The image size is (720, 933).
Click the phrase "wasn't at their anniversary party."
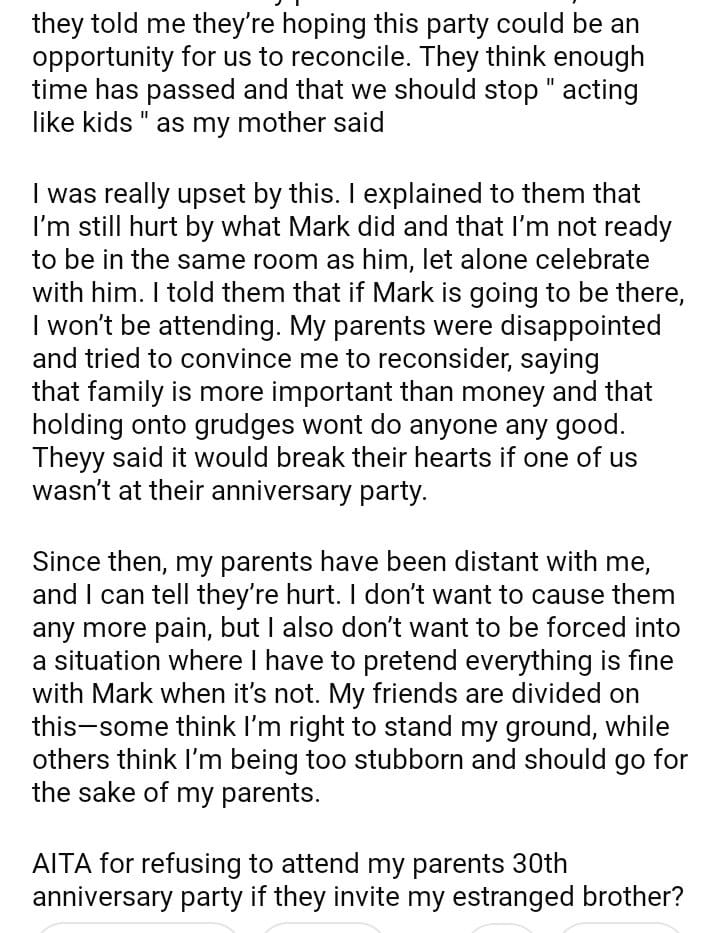pyautogui.click(x=229, y=490)
